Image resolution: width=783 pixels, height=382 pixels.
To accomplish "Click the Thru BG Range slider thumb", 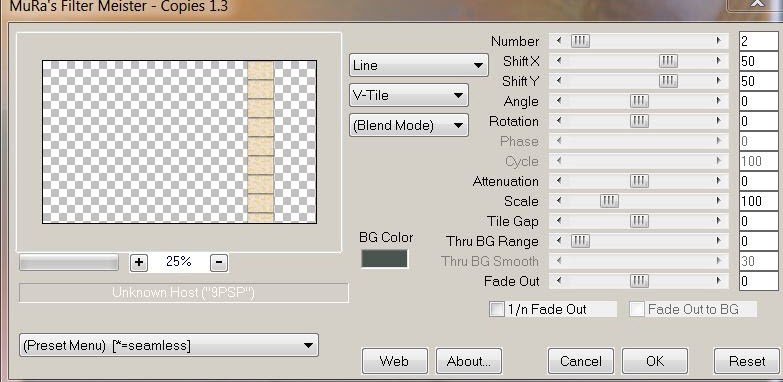I will 580,241.
